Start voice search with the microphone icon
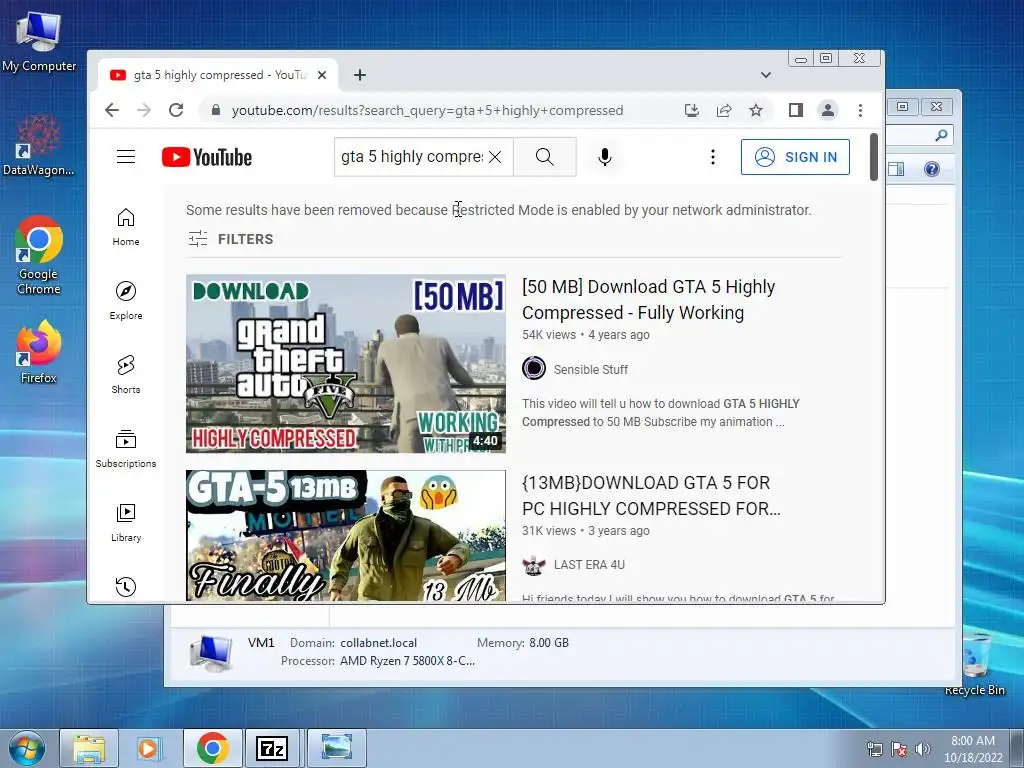 [605, 157]
